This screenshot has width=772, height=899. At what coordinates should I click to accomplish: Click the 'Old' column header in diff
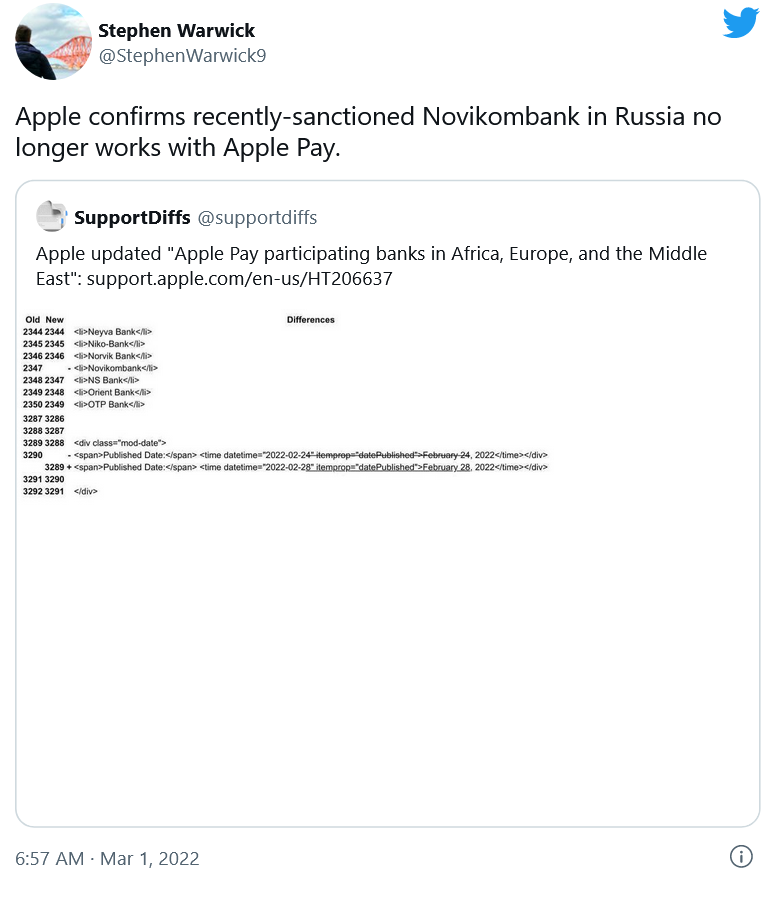[32, 320]
